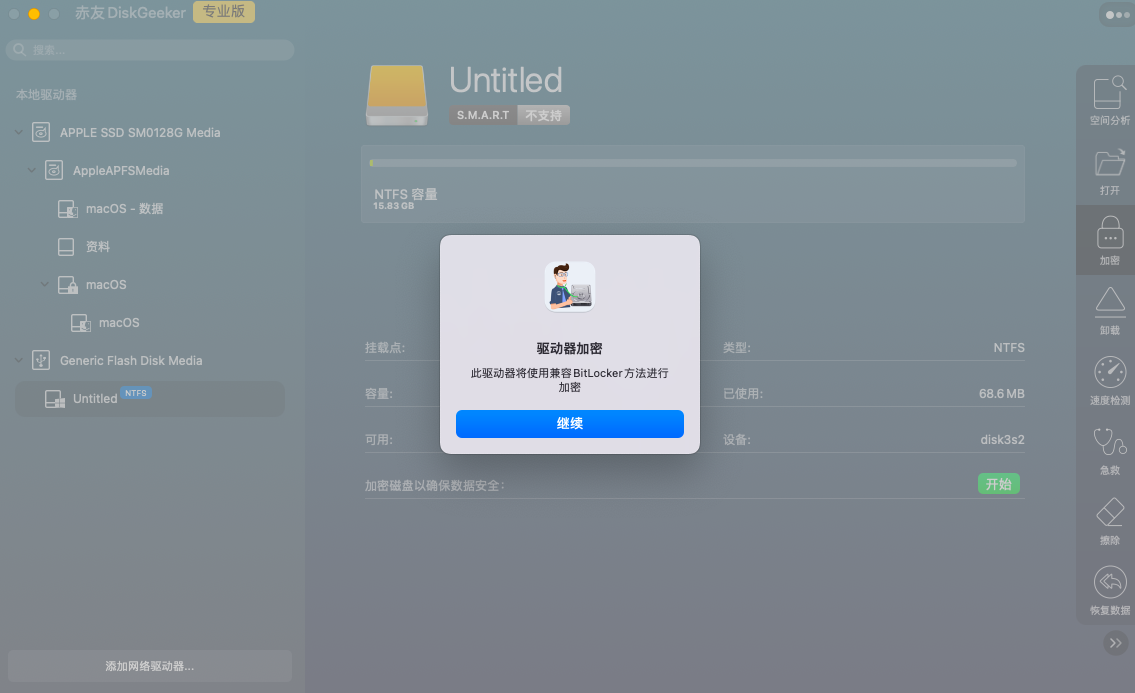Select the Untitled NTFS volume
The width and height of the screenshot is (1135, 693).
(150, 399)
